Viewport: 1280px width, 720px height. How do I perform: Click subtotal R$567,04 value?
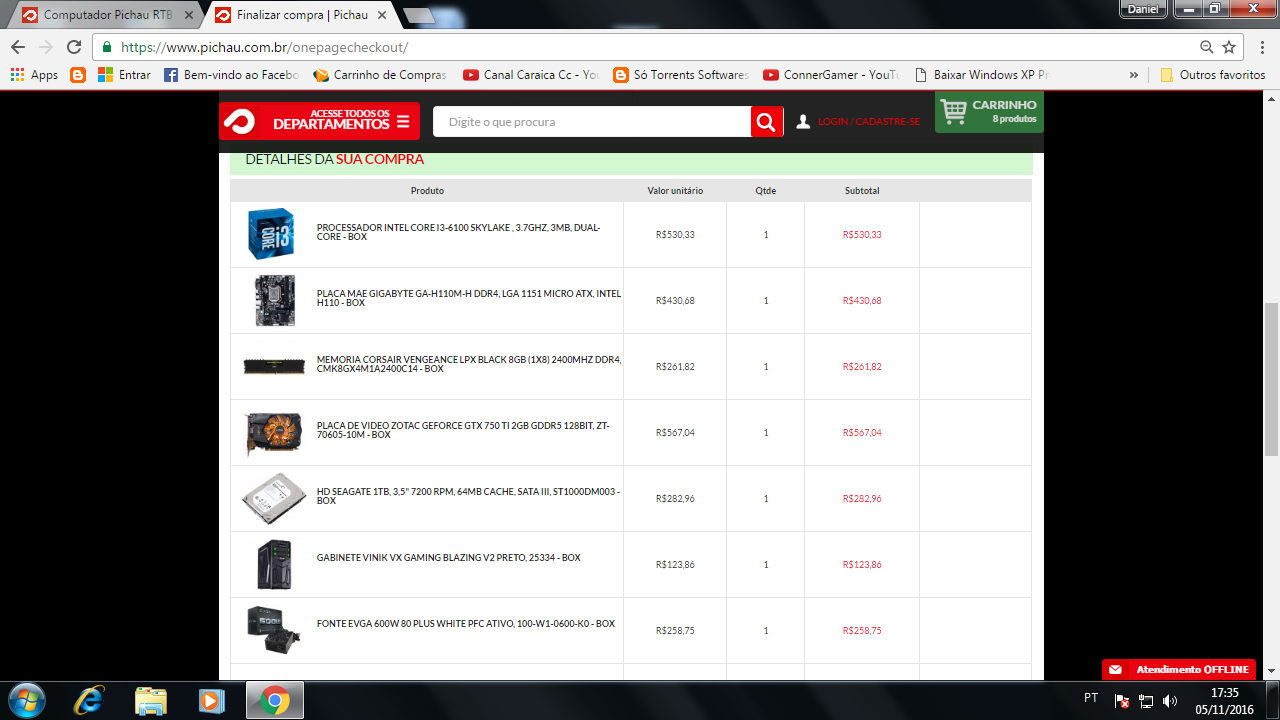pyautogui.click(x=862, y=433)
